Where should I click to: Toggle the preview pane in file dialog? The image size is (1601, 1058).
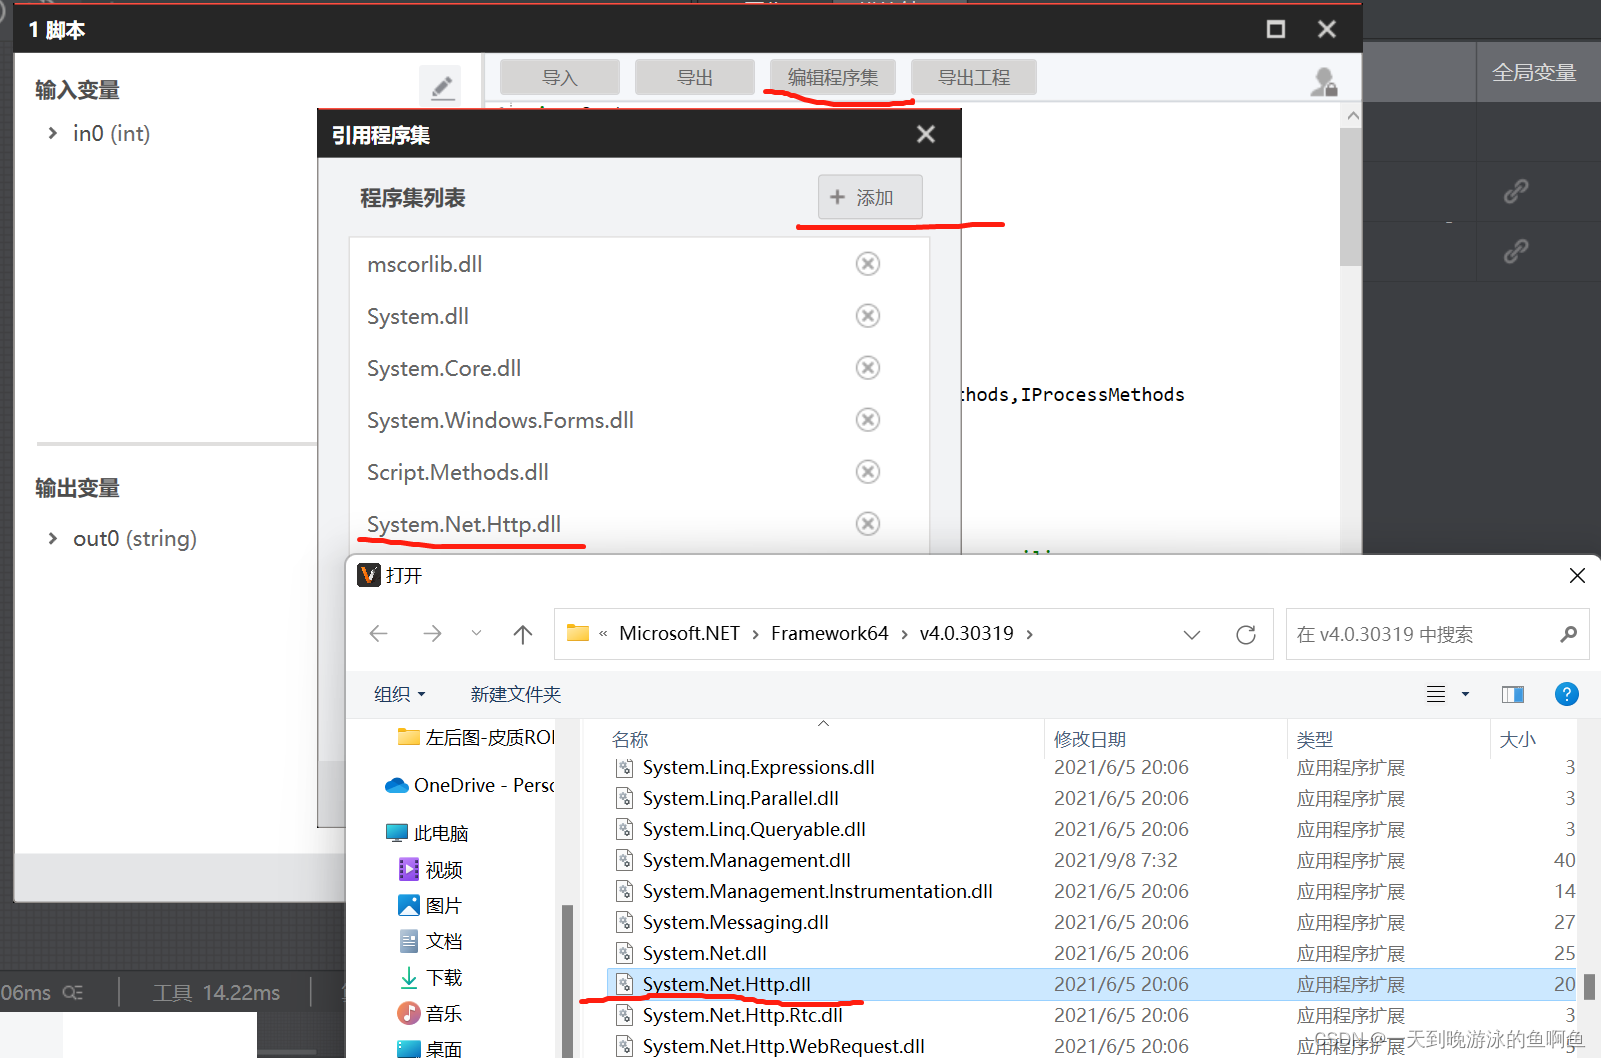[x=1511, y=693]
